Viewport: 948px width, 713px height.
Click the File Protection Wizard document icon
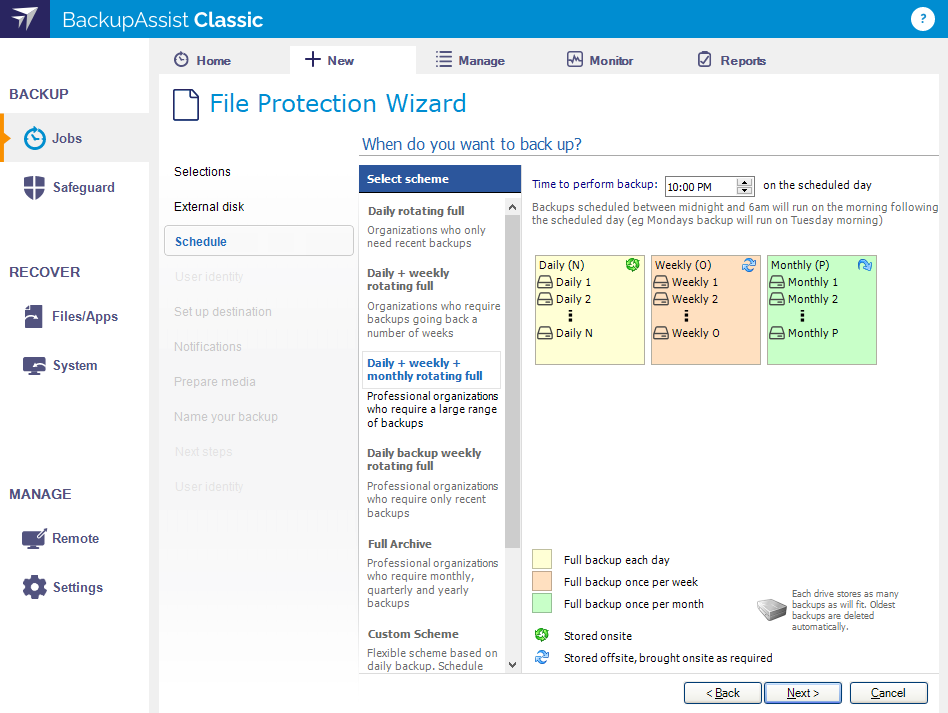(186, 105)
